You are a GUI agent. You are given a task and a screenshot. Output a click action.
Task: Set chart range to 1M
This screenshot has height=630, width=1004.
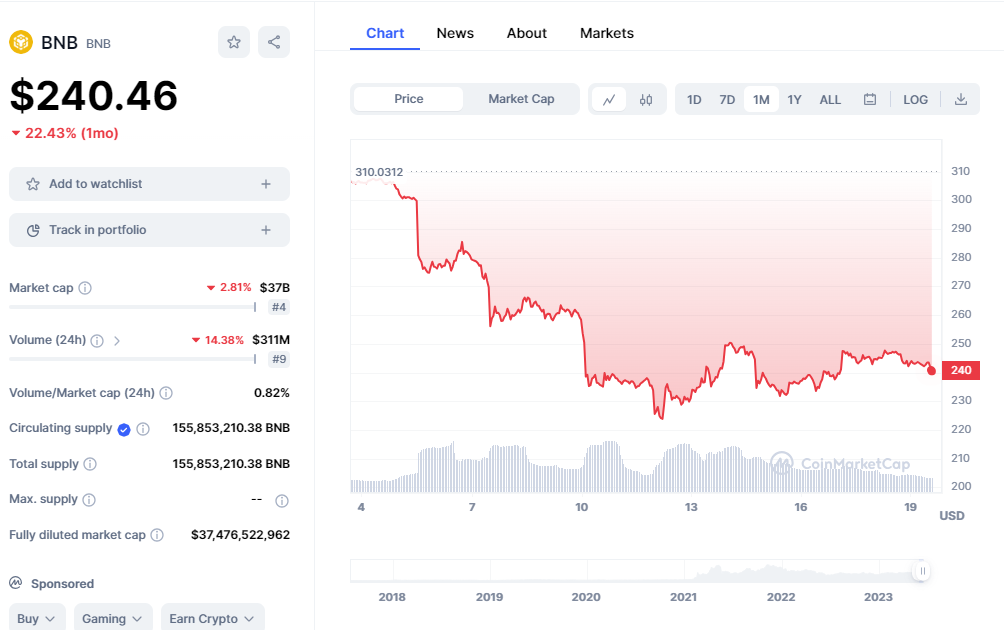point(761,99)
